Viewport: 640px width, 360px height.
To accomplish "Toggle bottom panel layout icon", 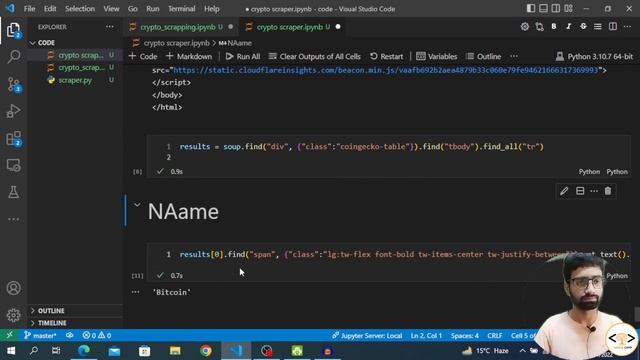I will (543, 9).
